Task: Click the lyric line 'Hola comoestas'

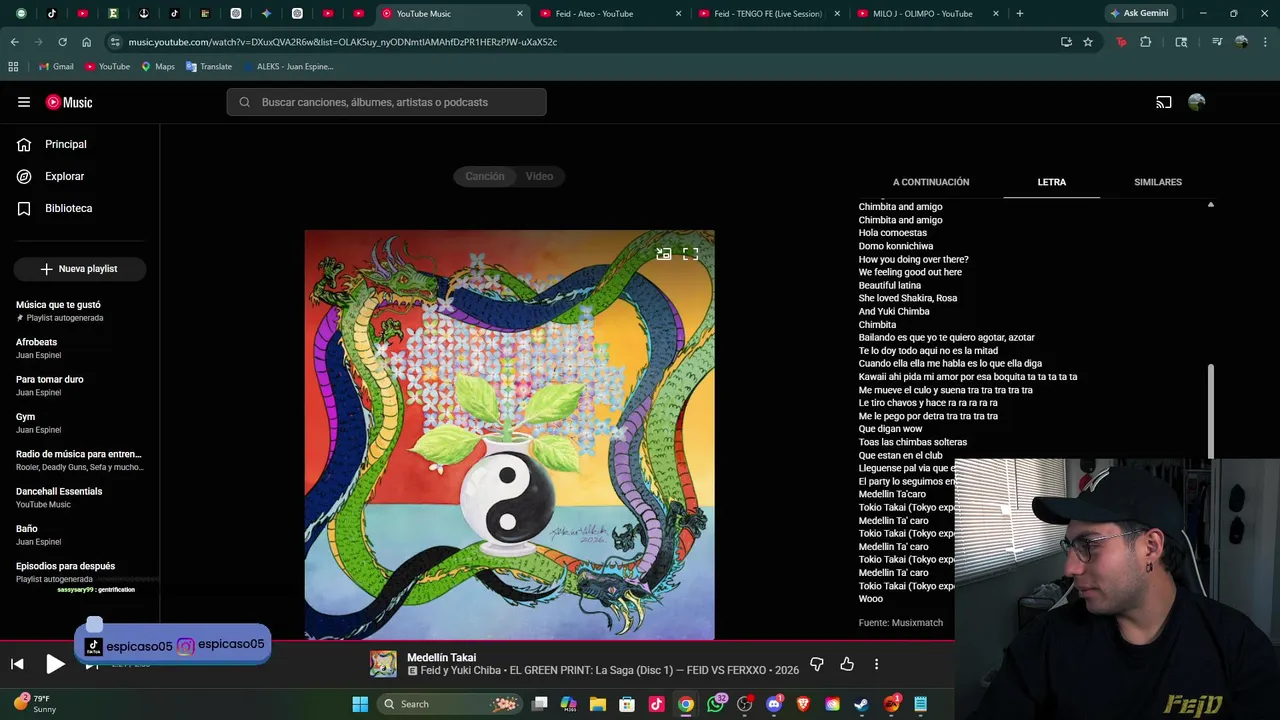Action: pyautogui.click(x=893, y=233)
